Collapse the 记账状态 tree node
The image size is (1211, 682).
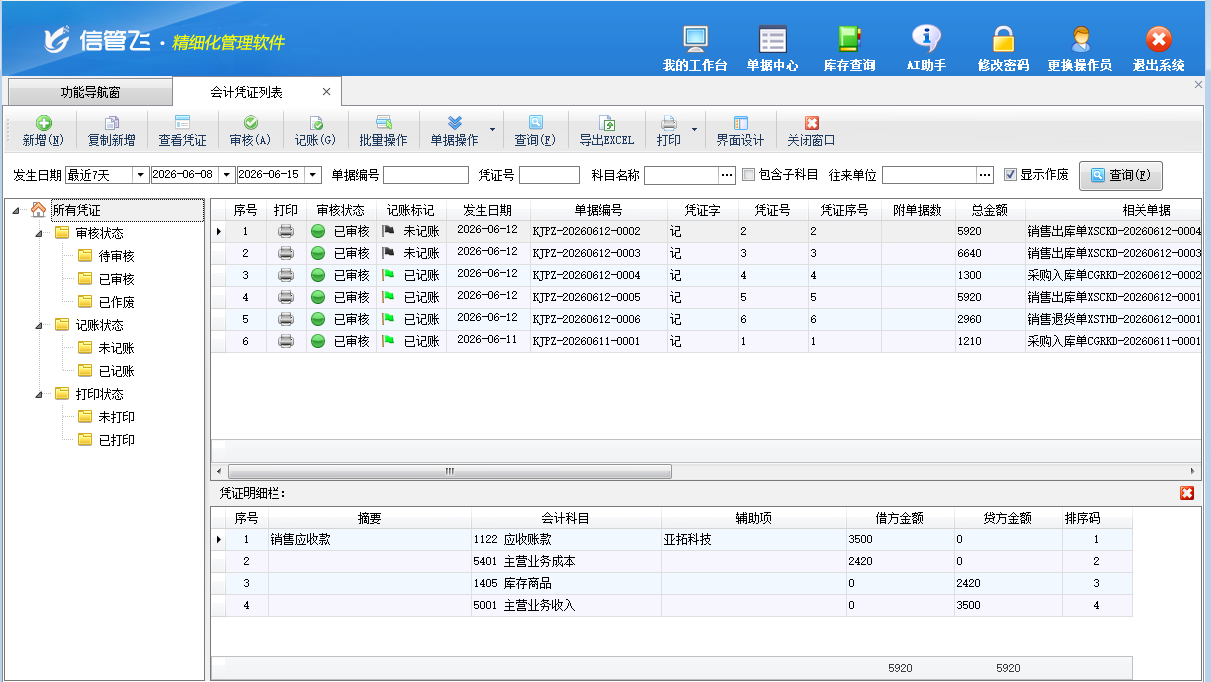point(39,325)
